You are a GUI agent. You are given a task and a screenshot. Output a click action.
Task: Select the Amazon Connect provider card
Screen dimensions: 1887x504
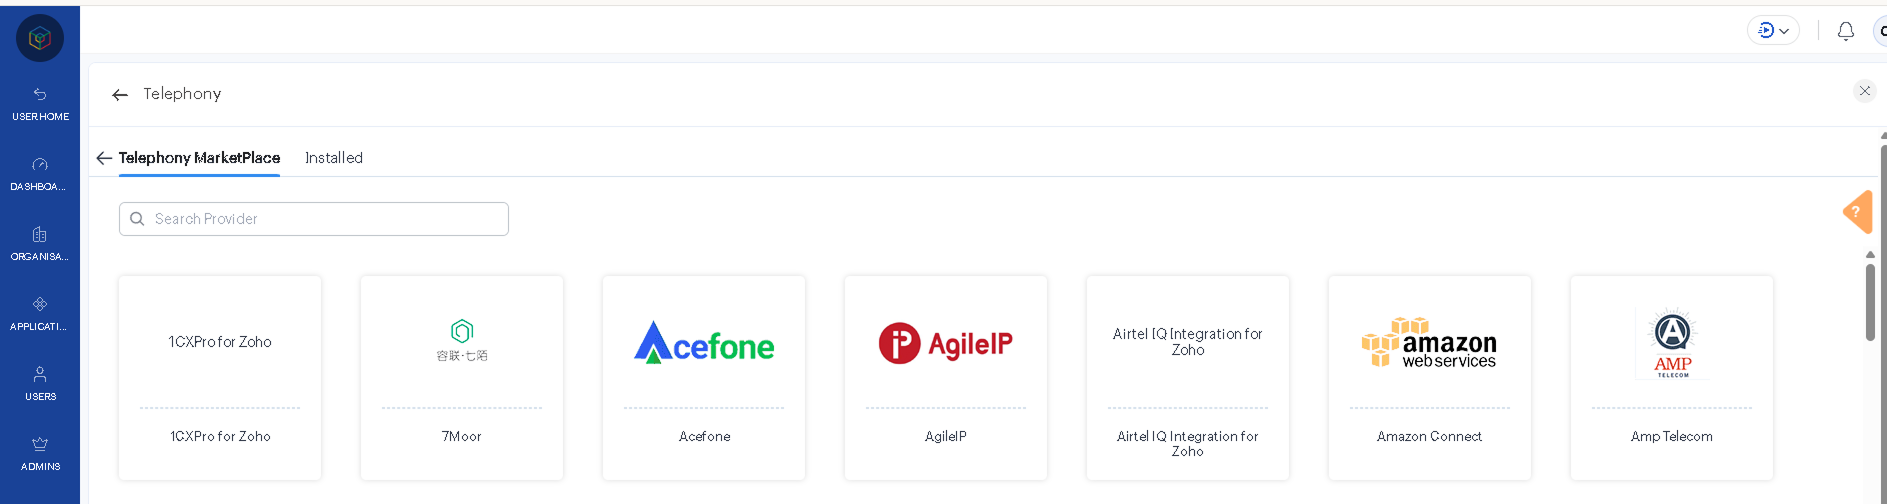click(x=1430, y=377)
